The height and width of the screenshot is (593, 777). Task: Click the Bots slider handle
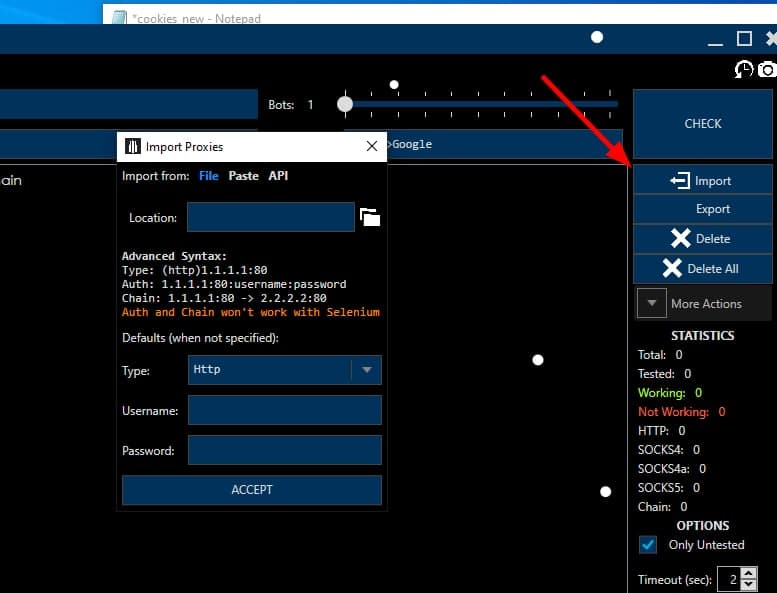click(345, 104)
